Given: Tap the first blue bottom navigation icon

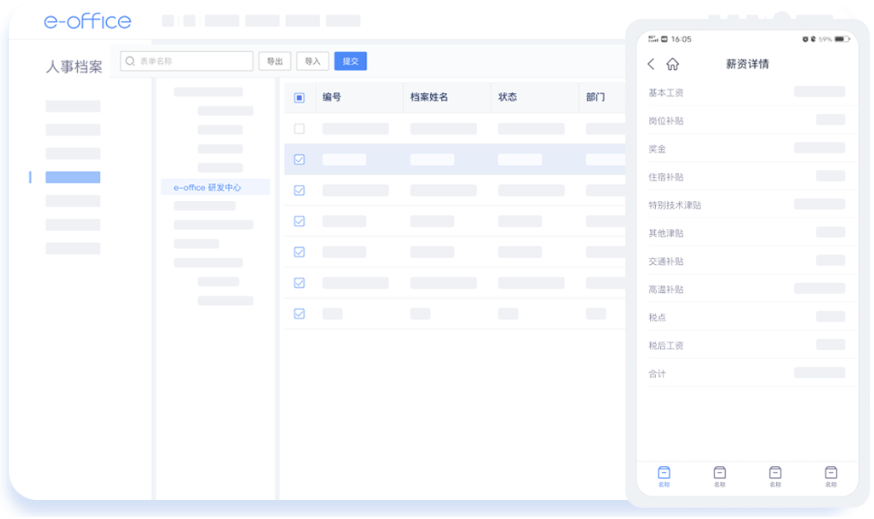Looking at the screenshot, I should 664,474.
